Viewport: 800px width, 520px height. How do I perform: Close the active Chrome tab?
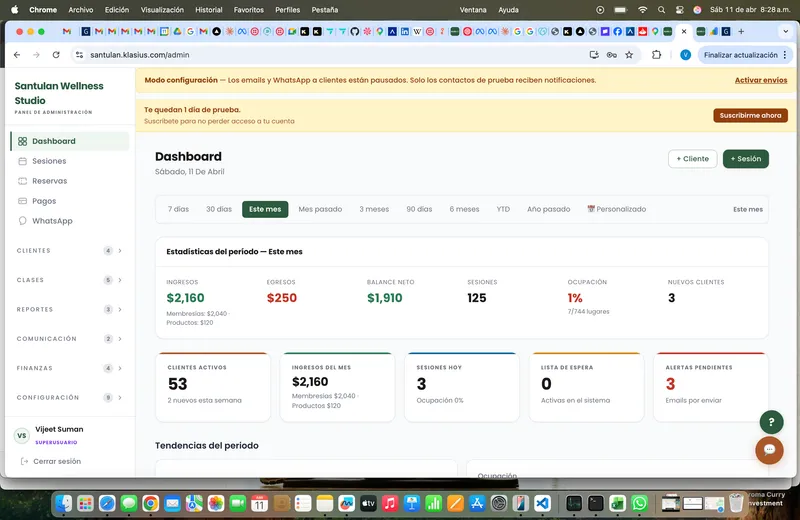point(684,32)
